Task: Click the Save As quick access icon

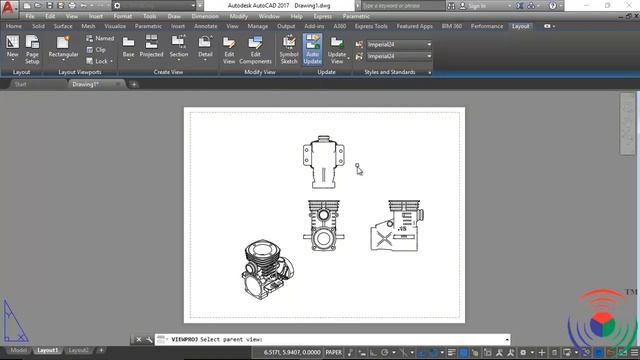Action: pos(60,6)
